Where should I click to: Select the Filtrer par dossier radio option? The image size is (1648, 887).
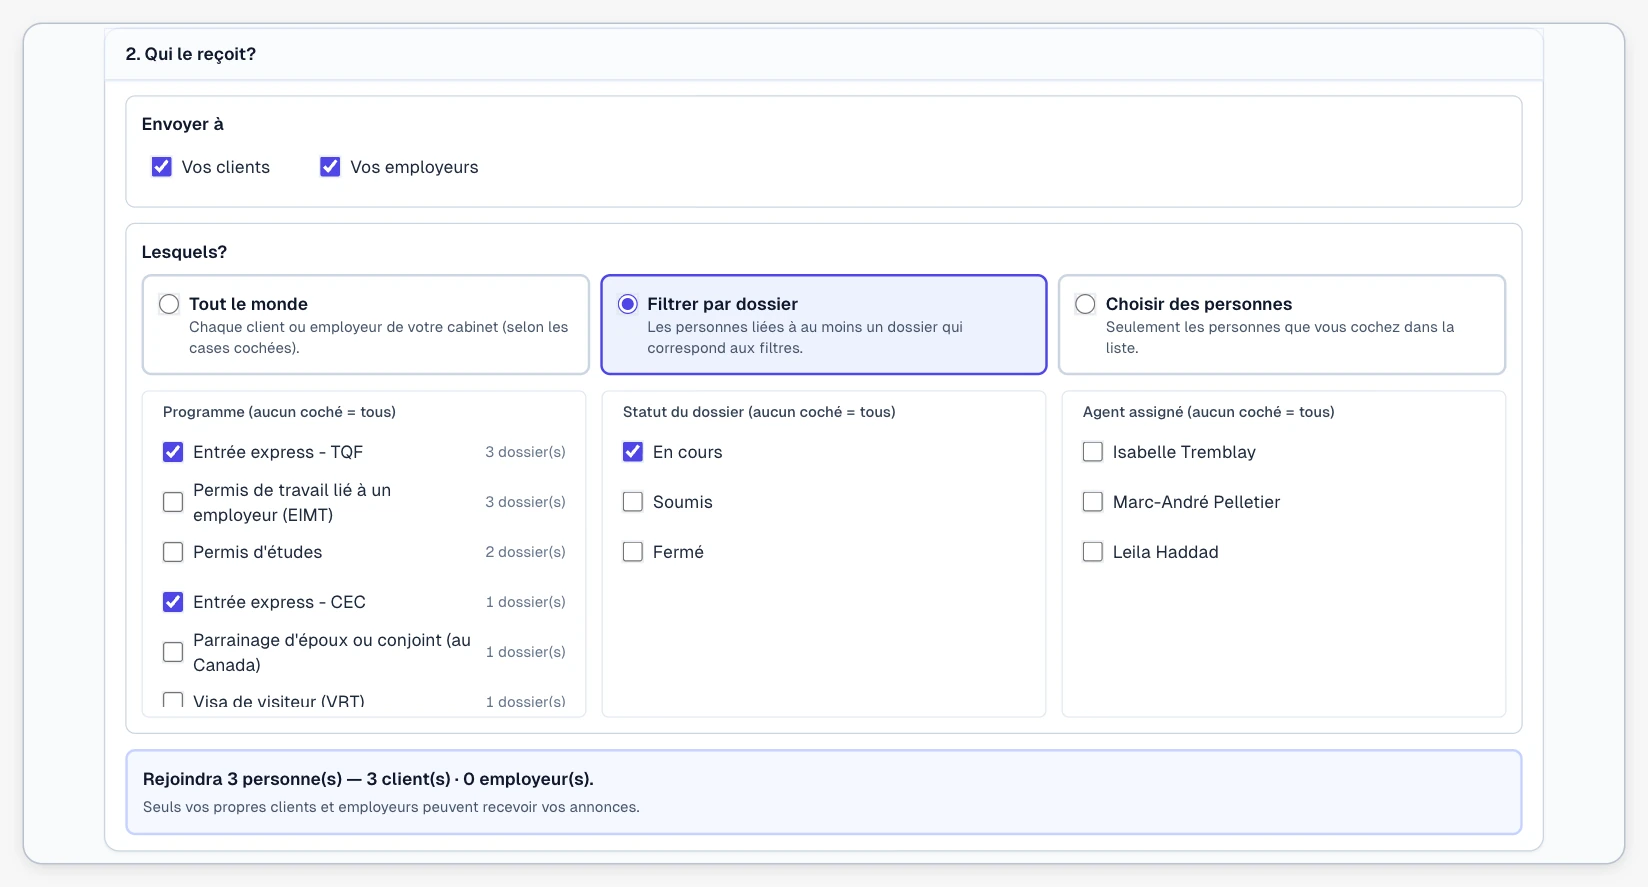tap(627, 304)
